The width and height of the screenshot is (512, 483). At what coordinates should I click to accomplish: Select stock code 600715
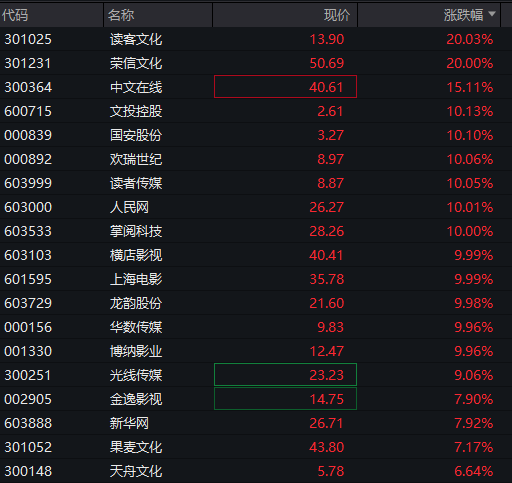point(28,111)
